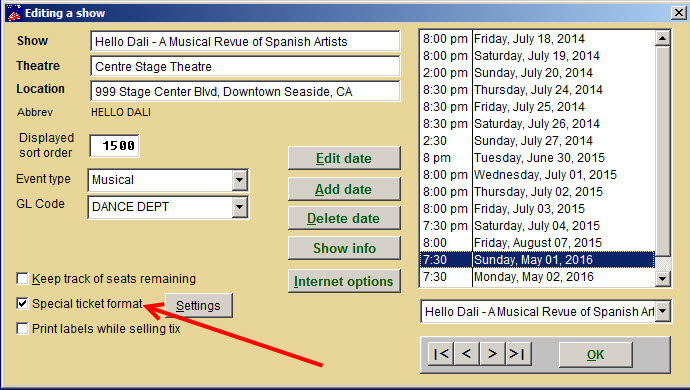Select Thursday, July 02, 2015 performance

click(537, 192)
